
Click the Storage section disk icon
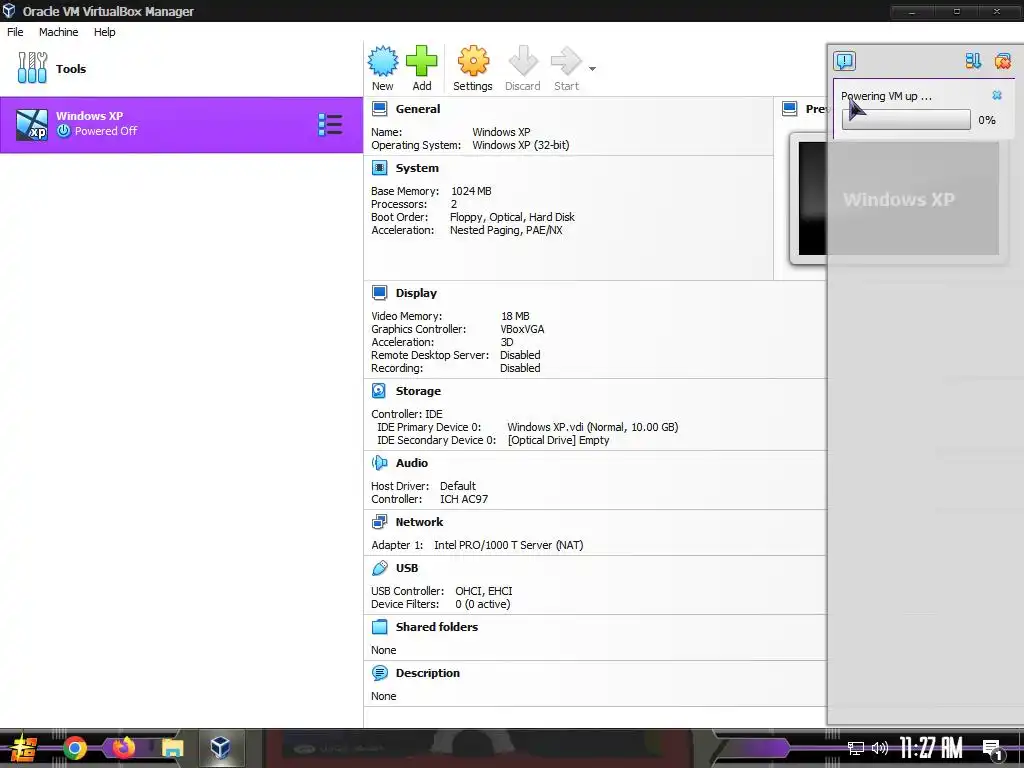coord(379,391)
